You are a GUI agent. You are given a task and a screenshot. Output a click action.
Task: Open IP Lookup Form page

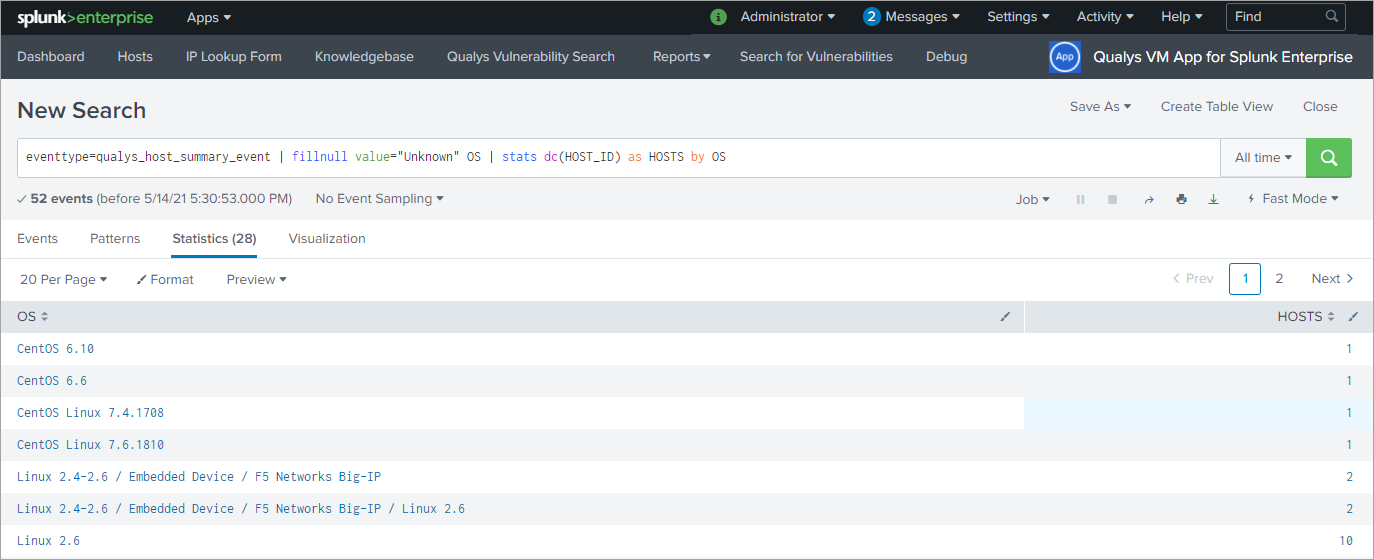[234, 57]
